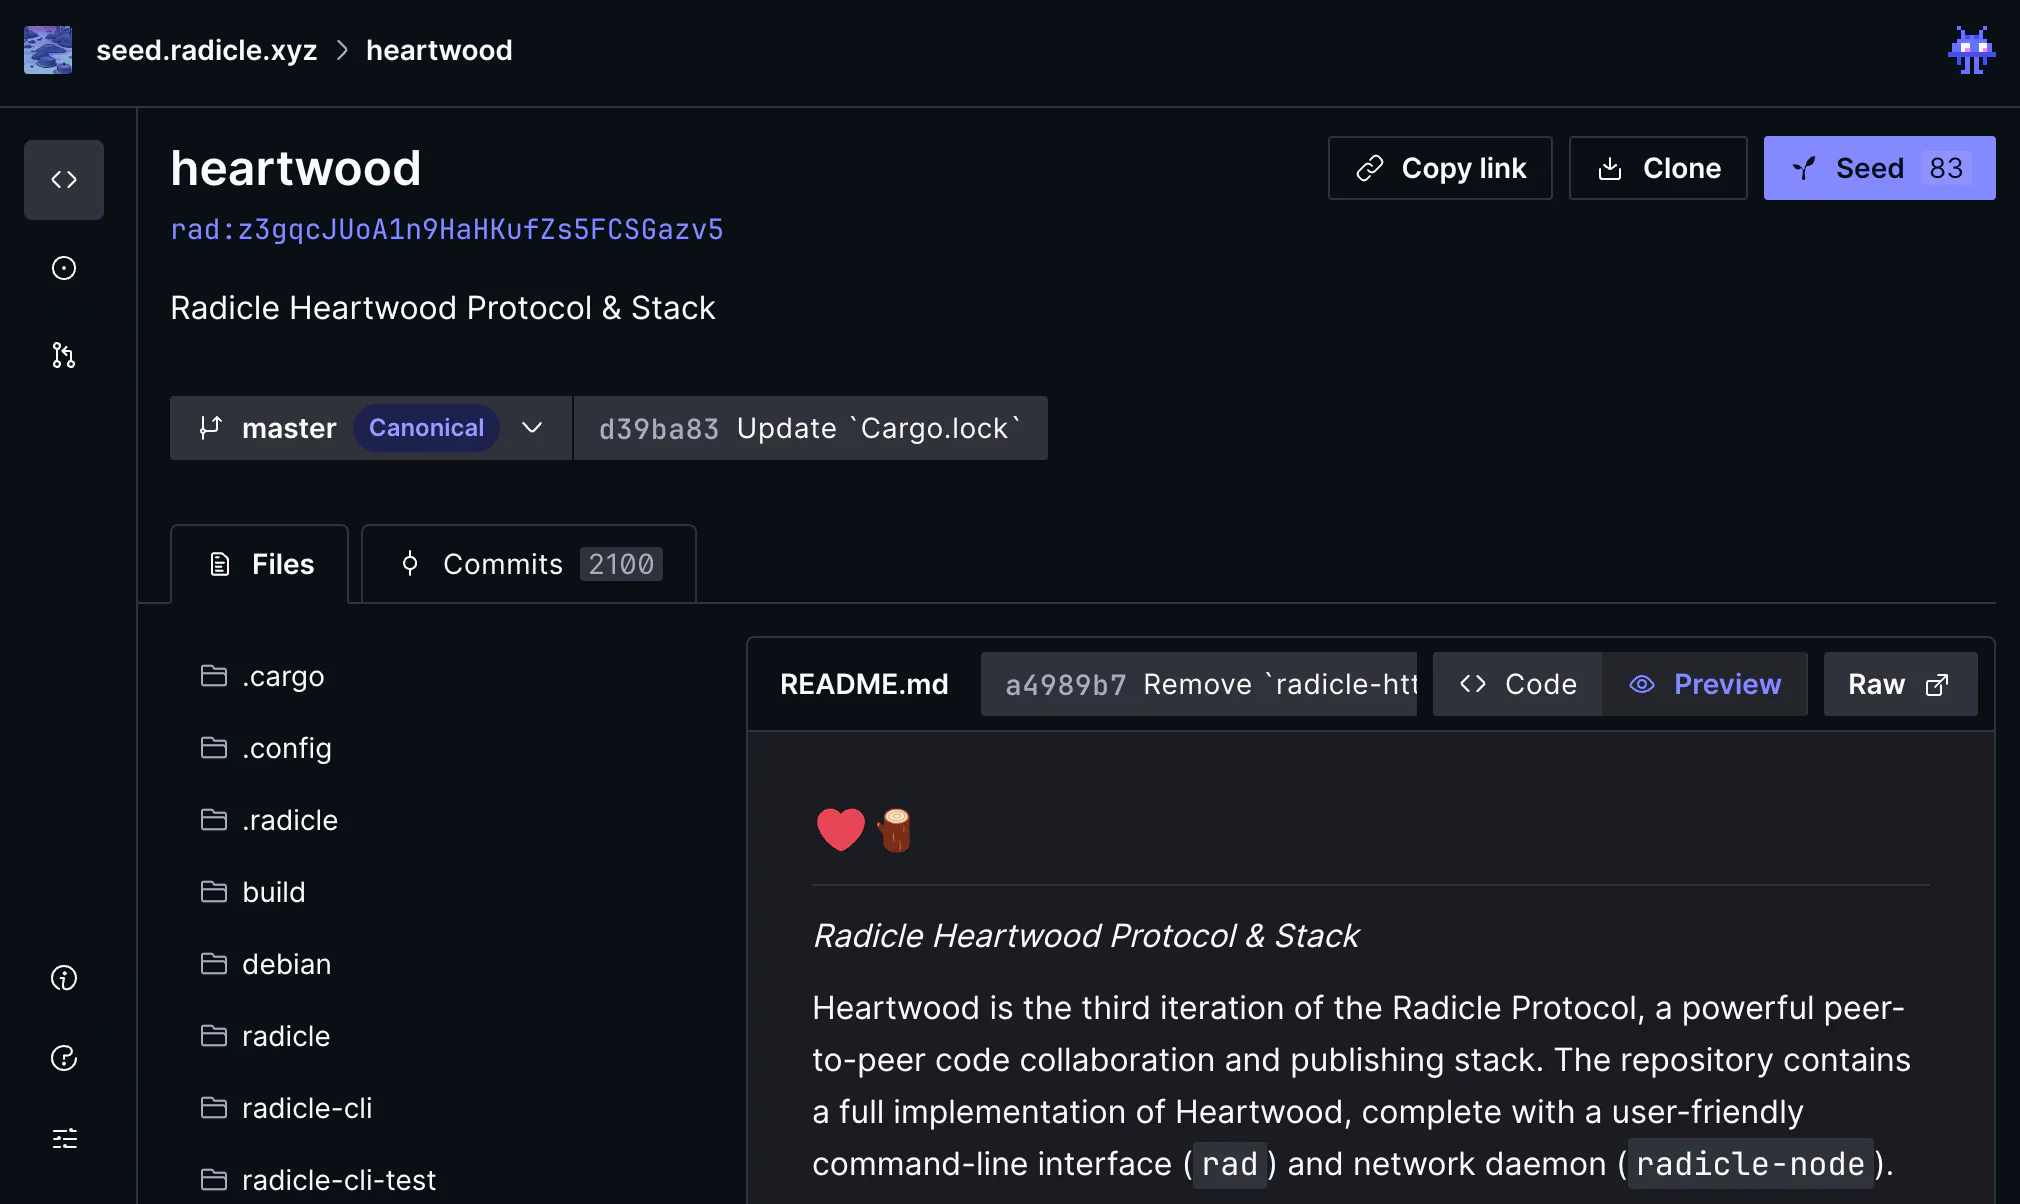Expand the .radicle folder
This screenshot has height=1204, width=2020.
coord(269,820)
